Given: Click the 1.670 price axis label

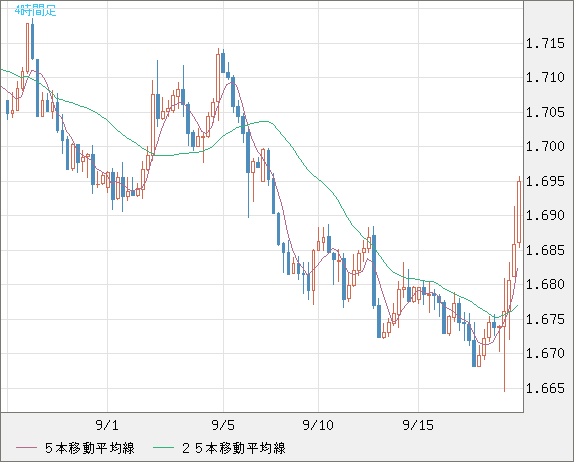Looking at the screenshot, I should [x=545, y=353].
